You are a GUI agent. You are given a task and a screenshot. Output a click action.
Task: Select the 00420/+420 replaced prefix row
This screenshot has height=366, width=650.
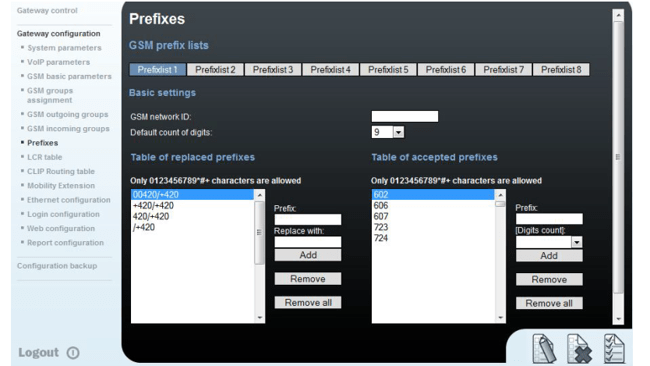coord(192,194)
